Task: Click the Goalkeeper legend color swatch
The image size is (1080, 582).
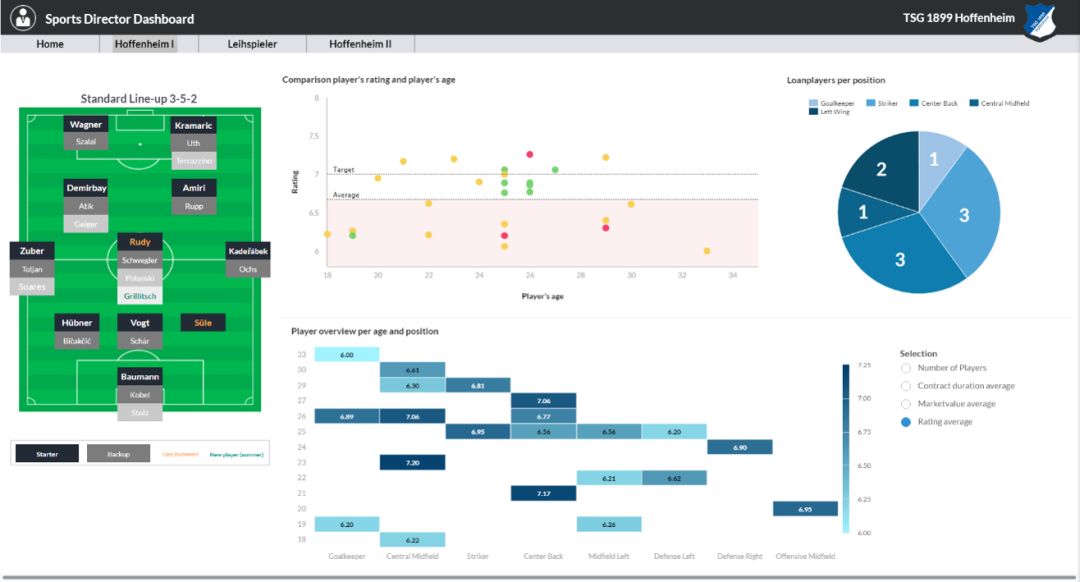Action: [813, 103]
